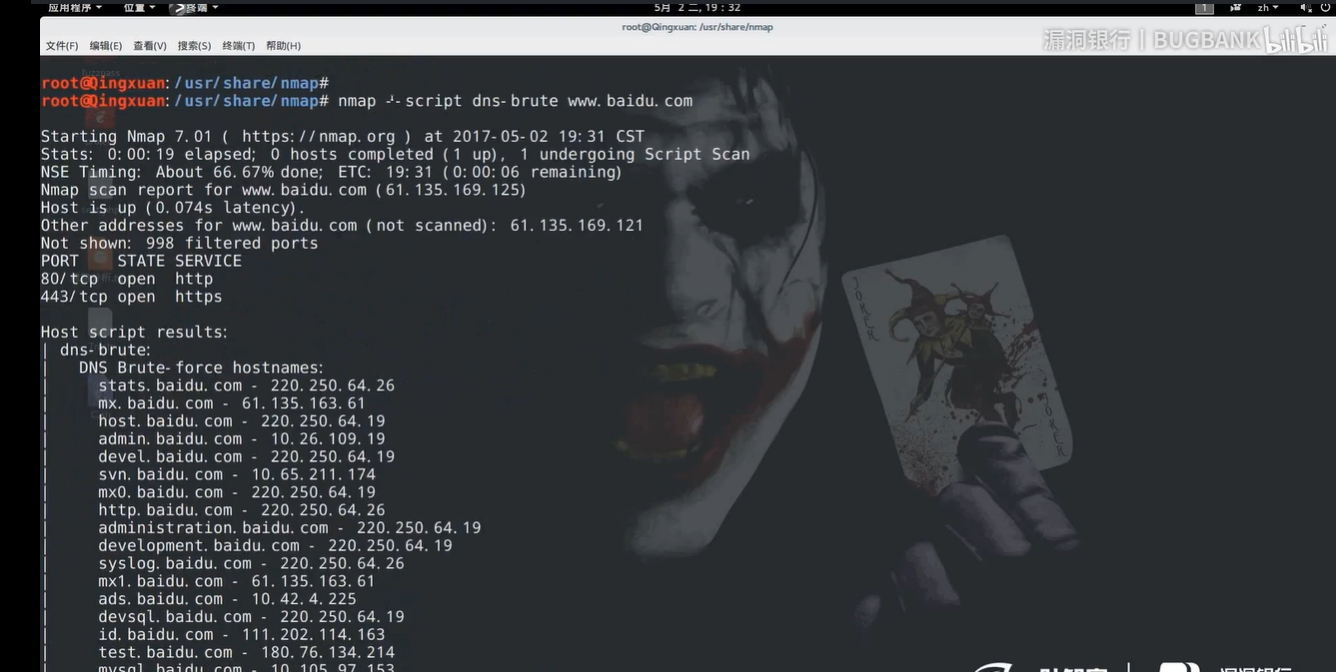Click the development.baidu.com result line

tap(275, 545)
